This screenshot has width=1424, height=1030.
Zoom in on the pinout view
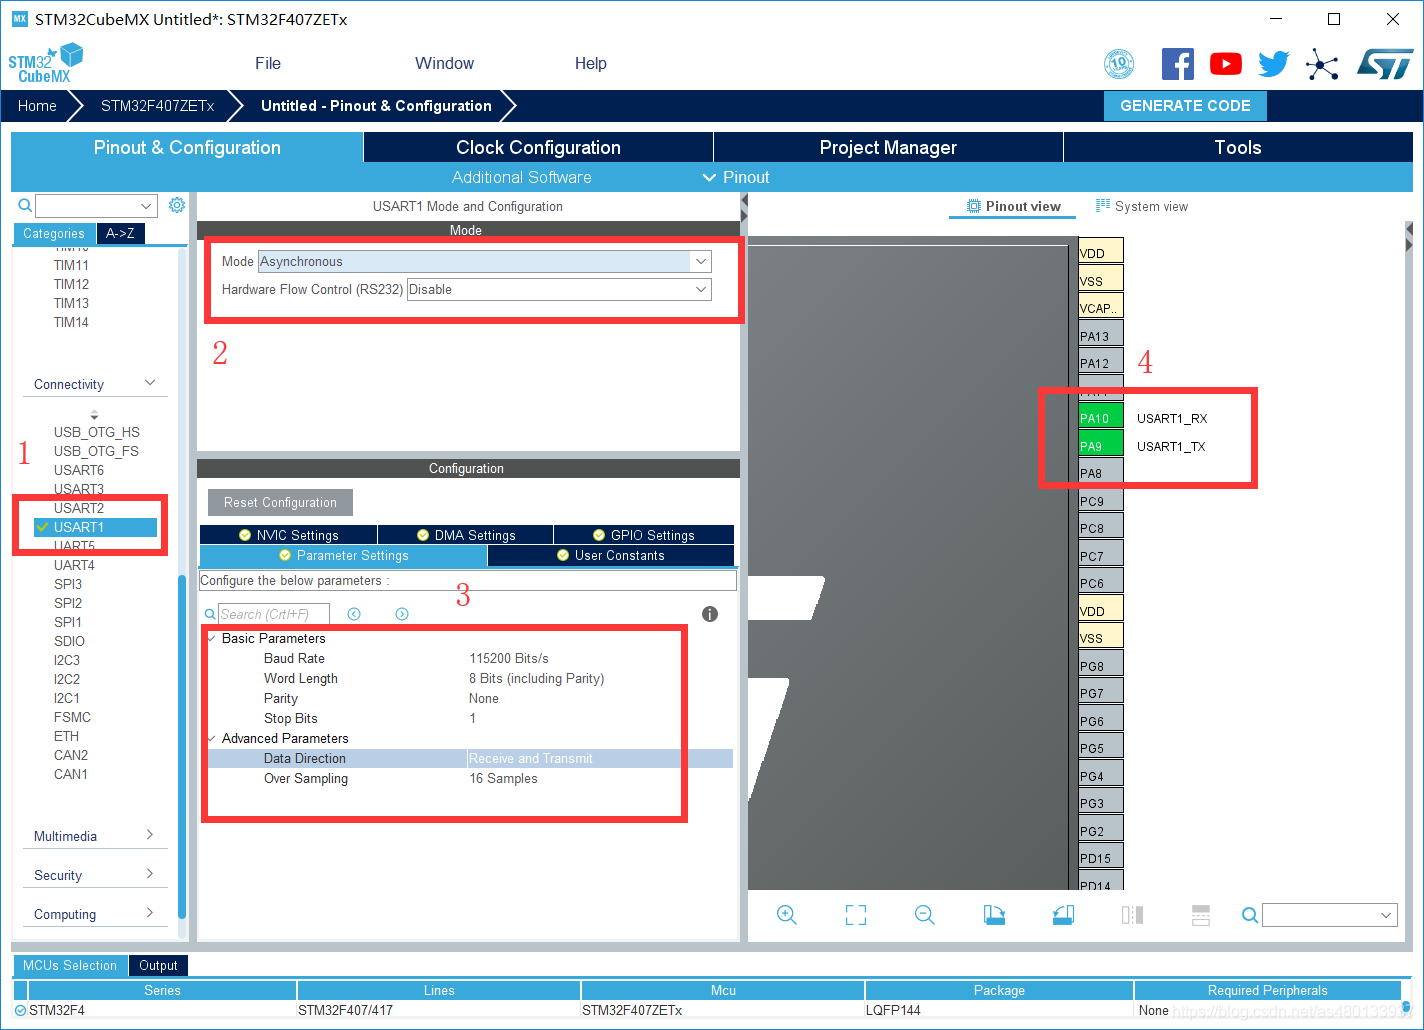787,915
